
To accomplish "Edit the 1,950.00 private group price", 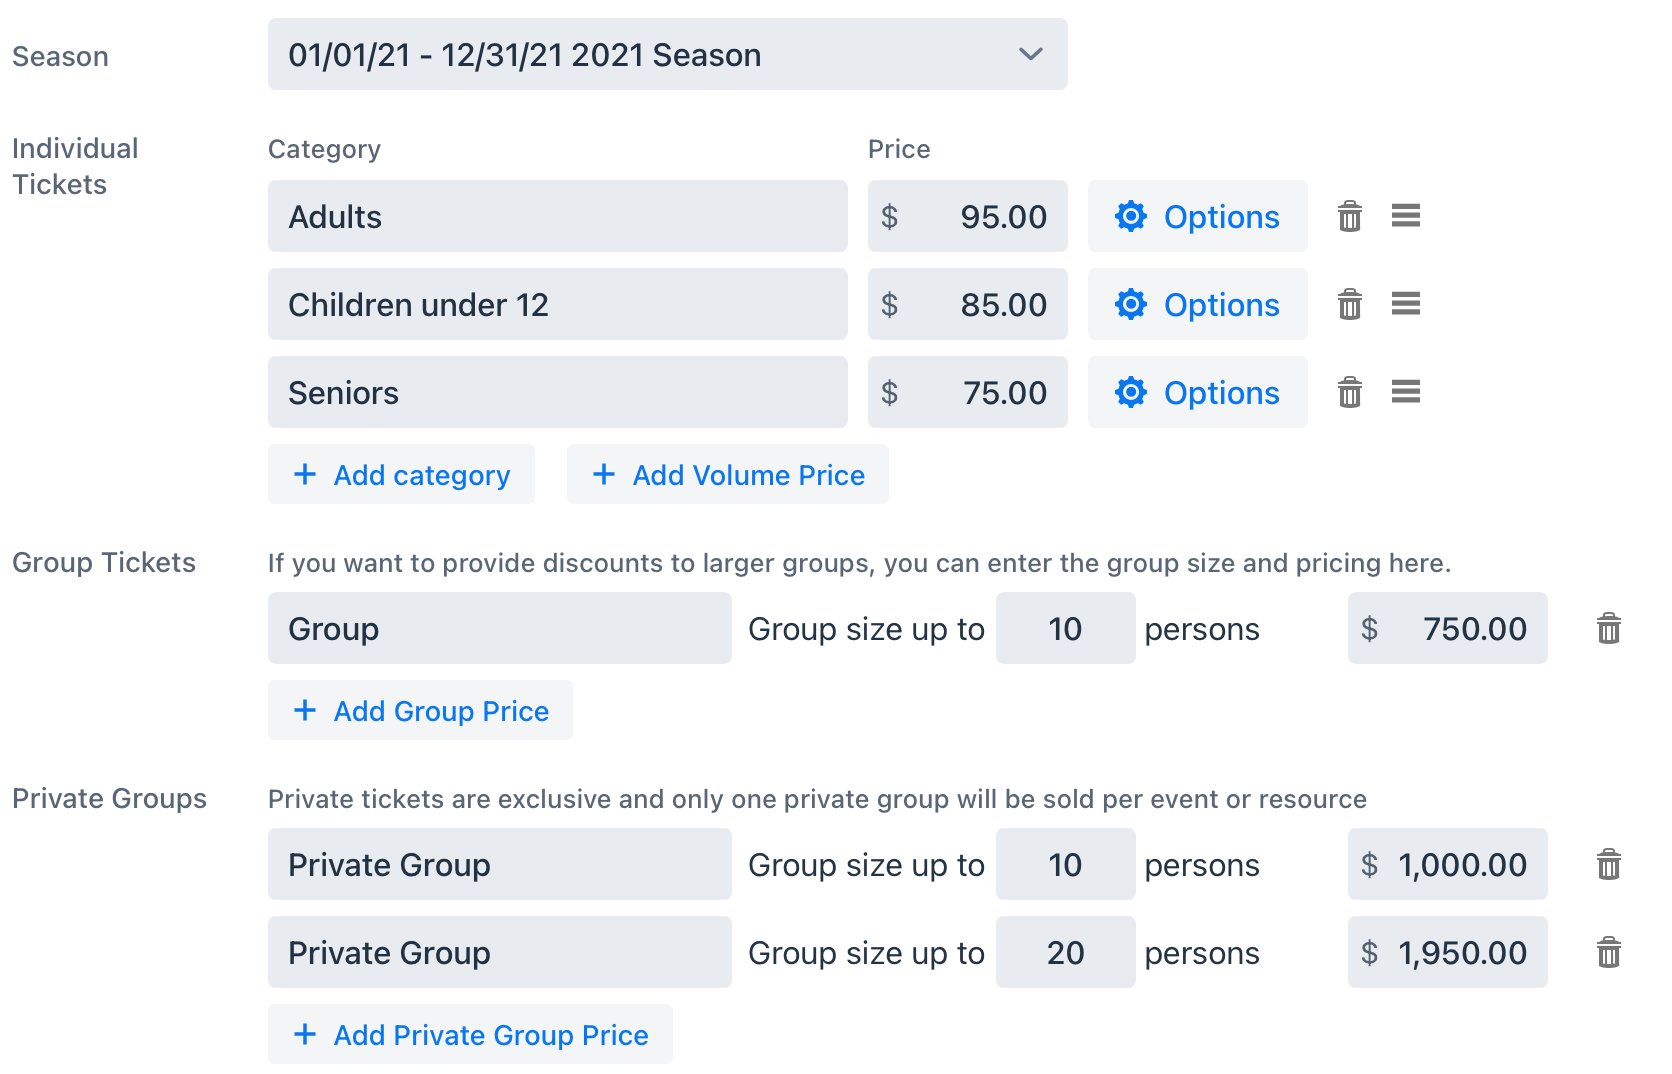I will pos(1448,952).
